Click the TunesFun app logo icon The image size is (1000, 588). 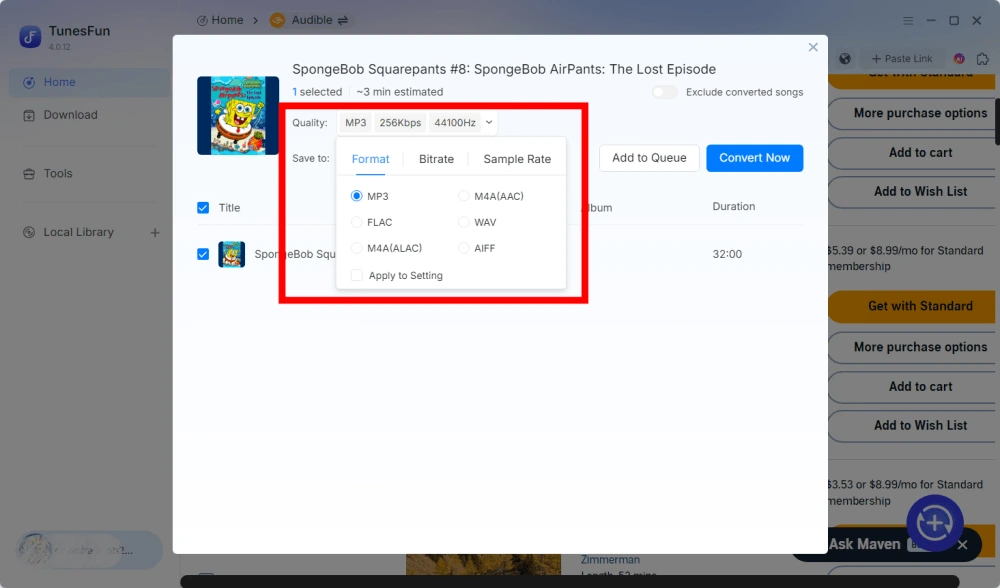click(x=30, y=37)
